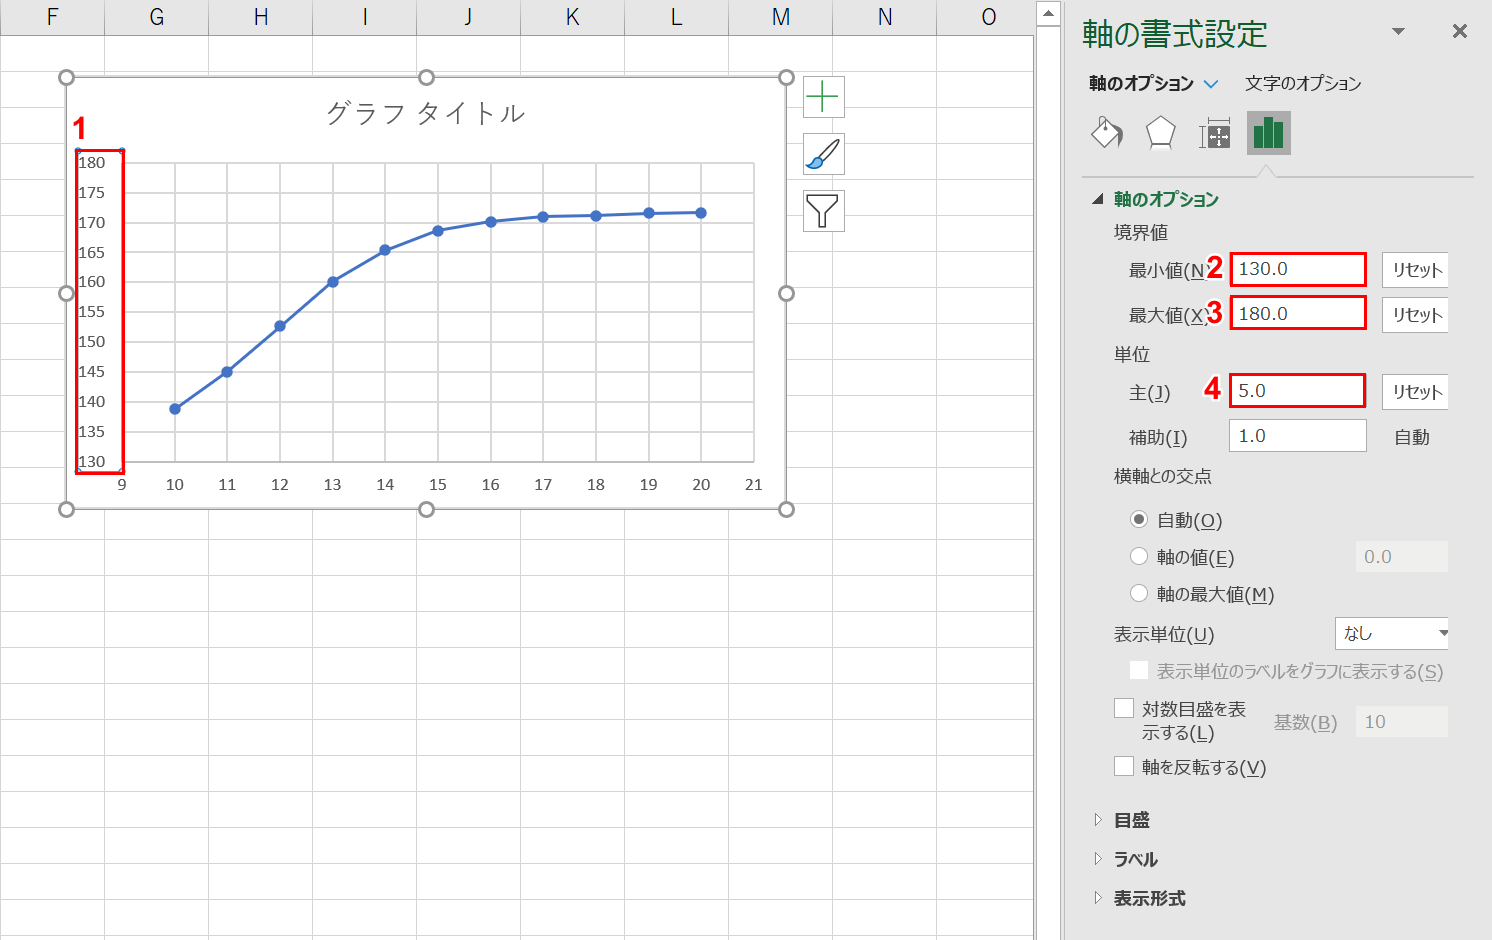
Task: Click the horizontal axis label 15
Action: point(438,485)
